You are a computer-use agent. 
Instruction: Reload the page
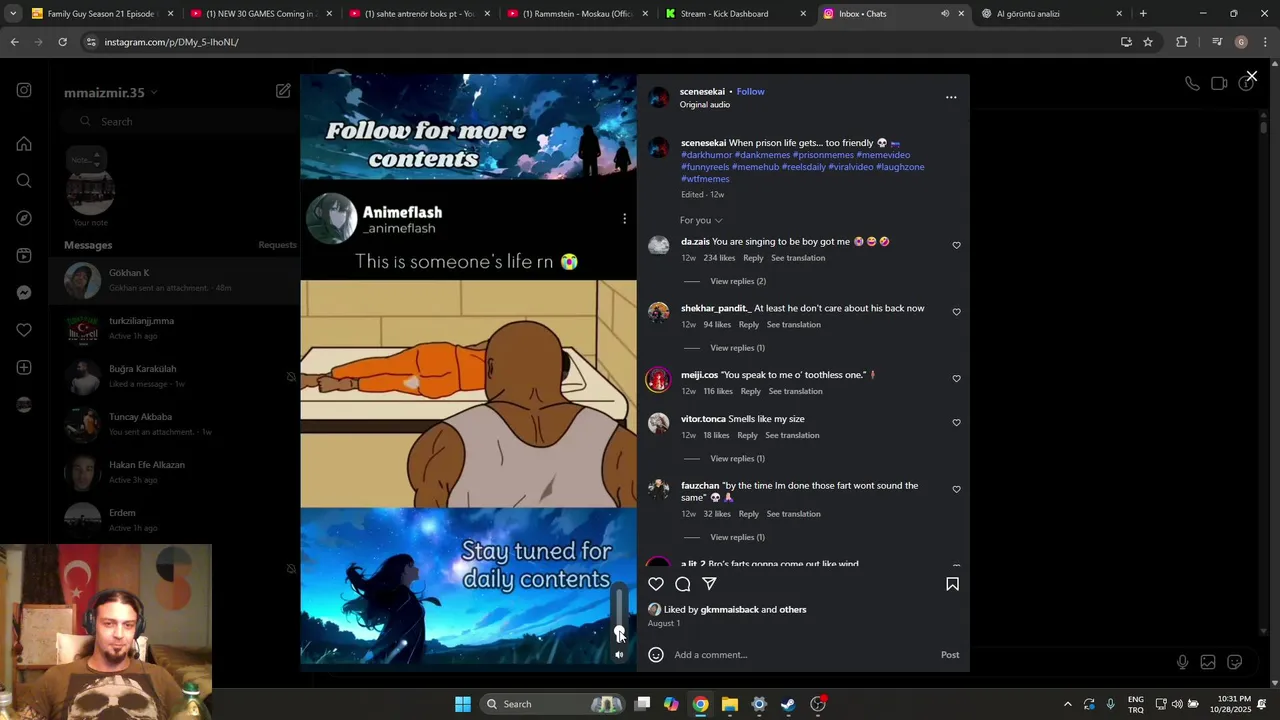pos(62,42)
